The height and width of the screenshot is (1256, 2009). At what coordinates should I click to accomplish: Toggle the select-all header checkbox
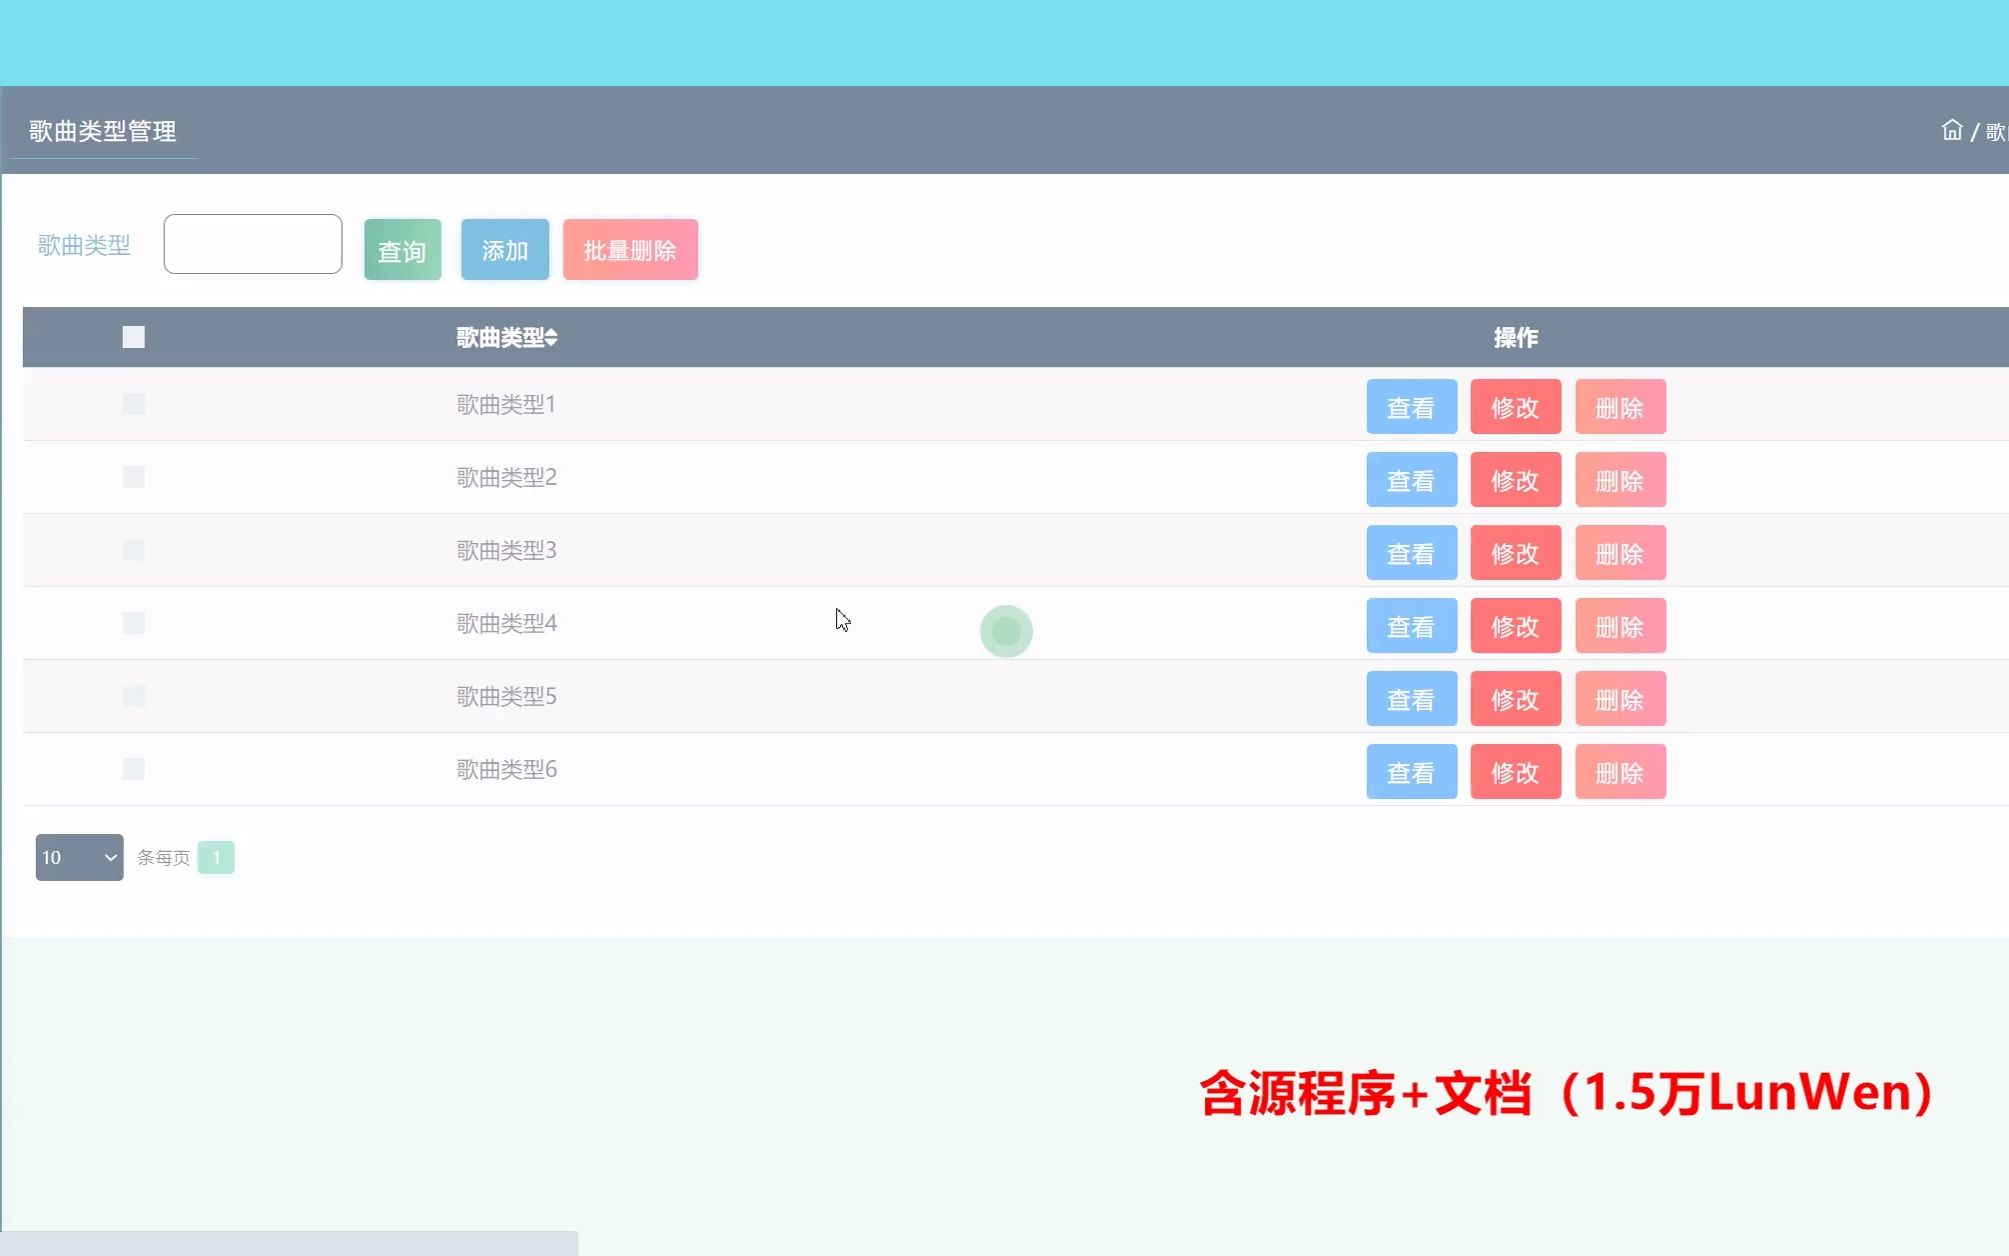pyautogui.click(x=133, y=337)
